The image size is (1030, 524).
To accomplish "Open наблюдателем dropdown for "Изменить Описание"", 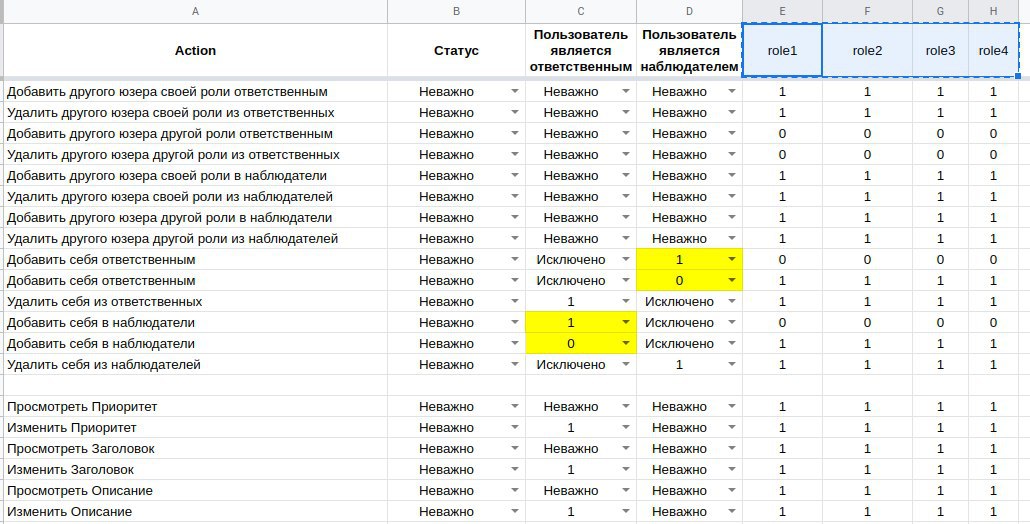I will 732,512.
